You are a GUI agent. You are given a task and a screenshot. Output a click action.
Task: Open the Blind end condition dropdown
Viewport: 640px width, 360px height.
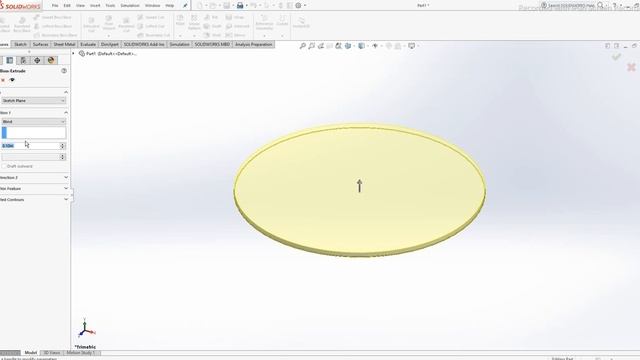coord(33,122)
